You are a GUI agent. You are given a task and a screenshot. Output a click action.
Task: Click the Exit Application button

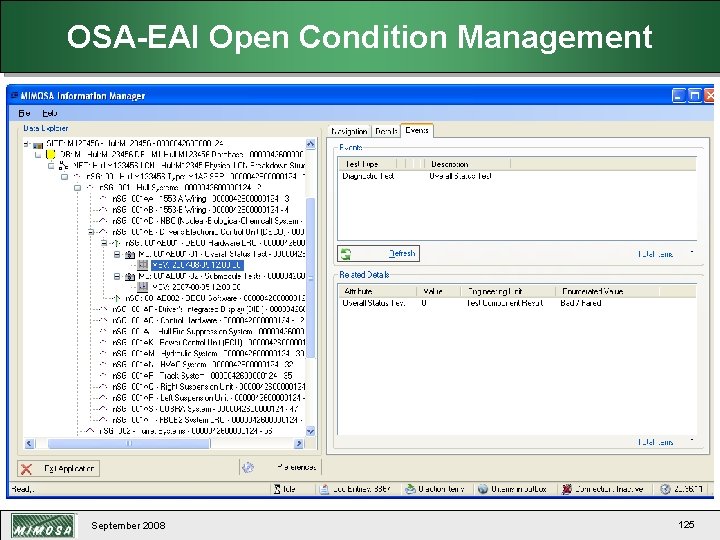click(58, 469)
